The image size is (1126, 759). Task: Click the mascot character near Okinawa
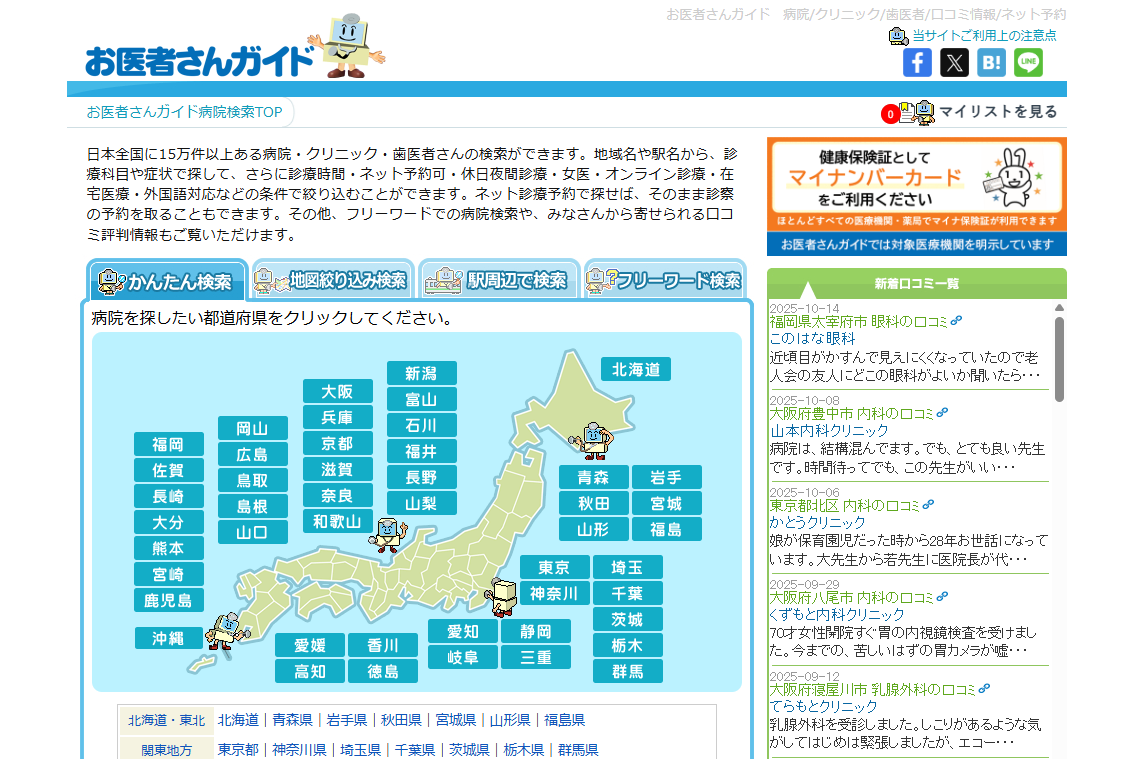(x=225, y=631)
